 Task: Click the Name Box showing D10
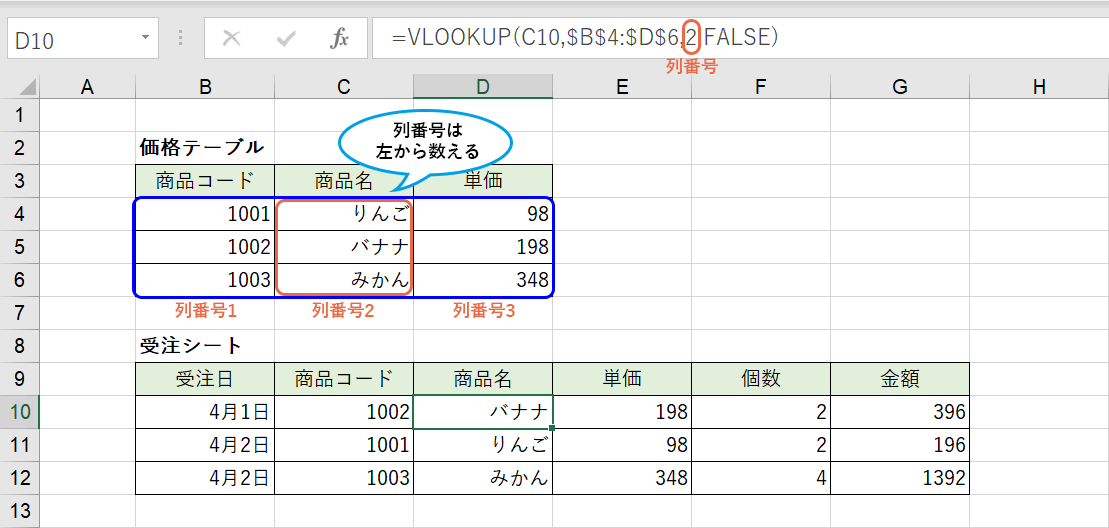point(70,40)
